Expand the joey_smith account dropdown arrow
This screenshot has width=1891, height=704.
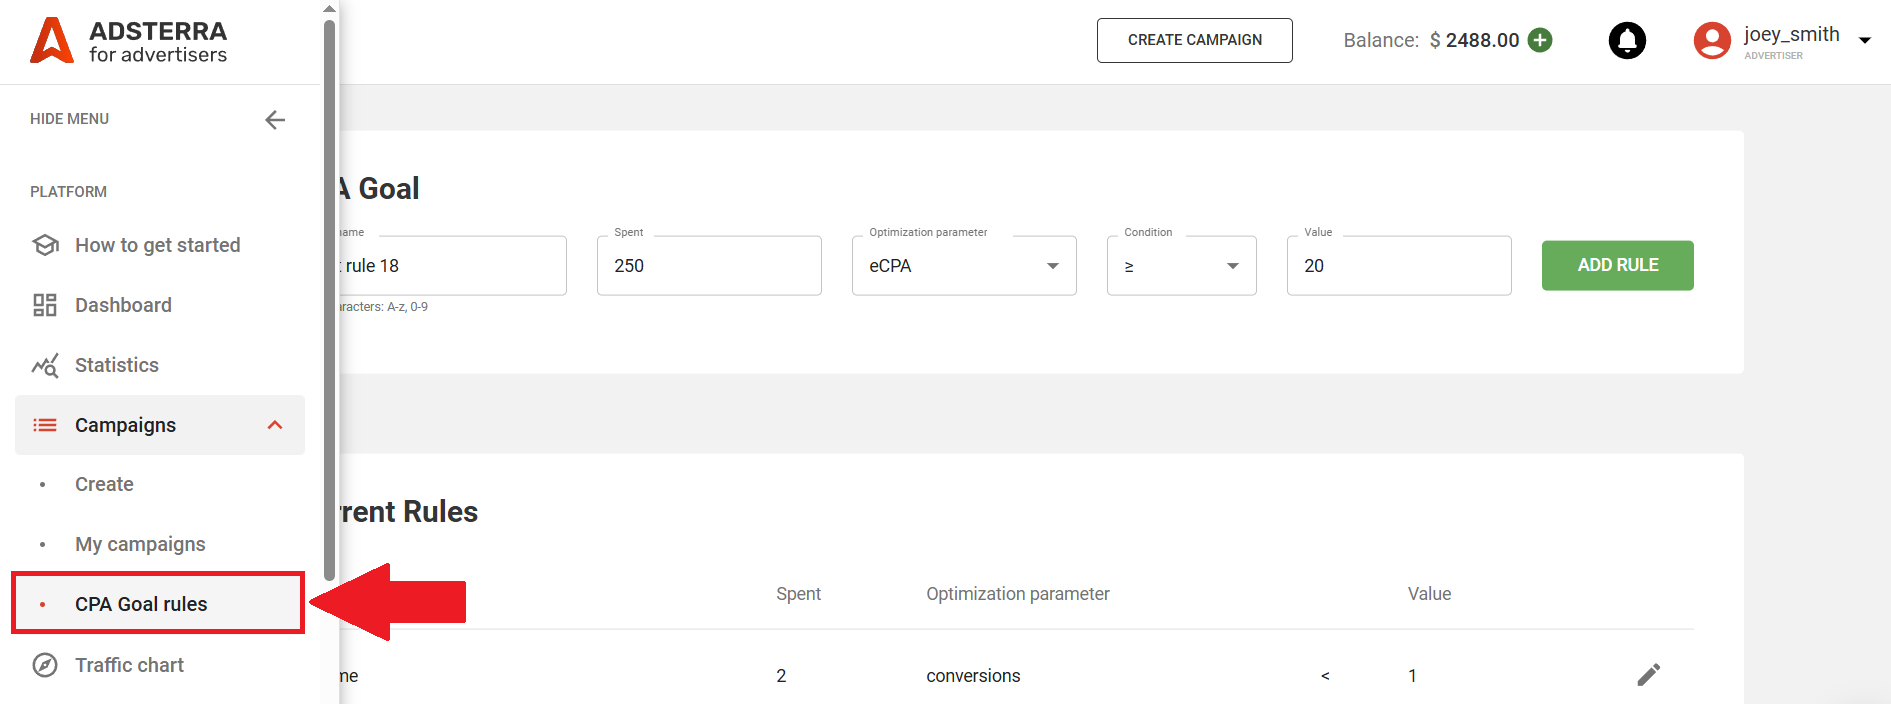[x=1864, y=41]
